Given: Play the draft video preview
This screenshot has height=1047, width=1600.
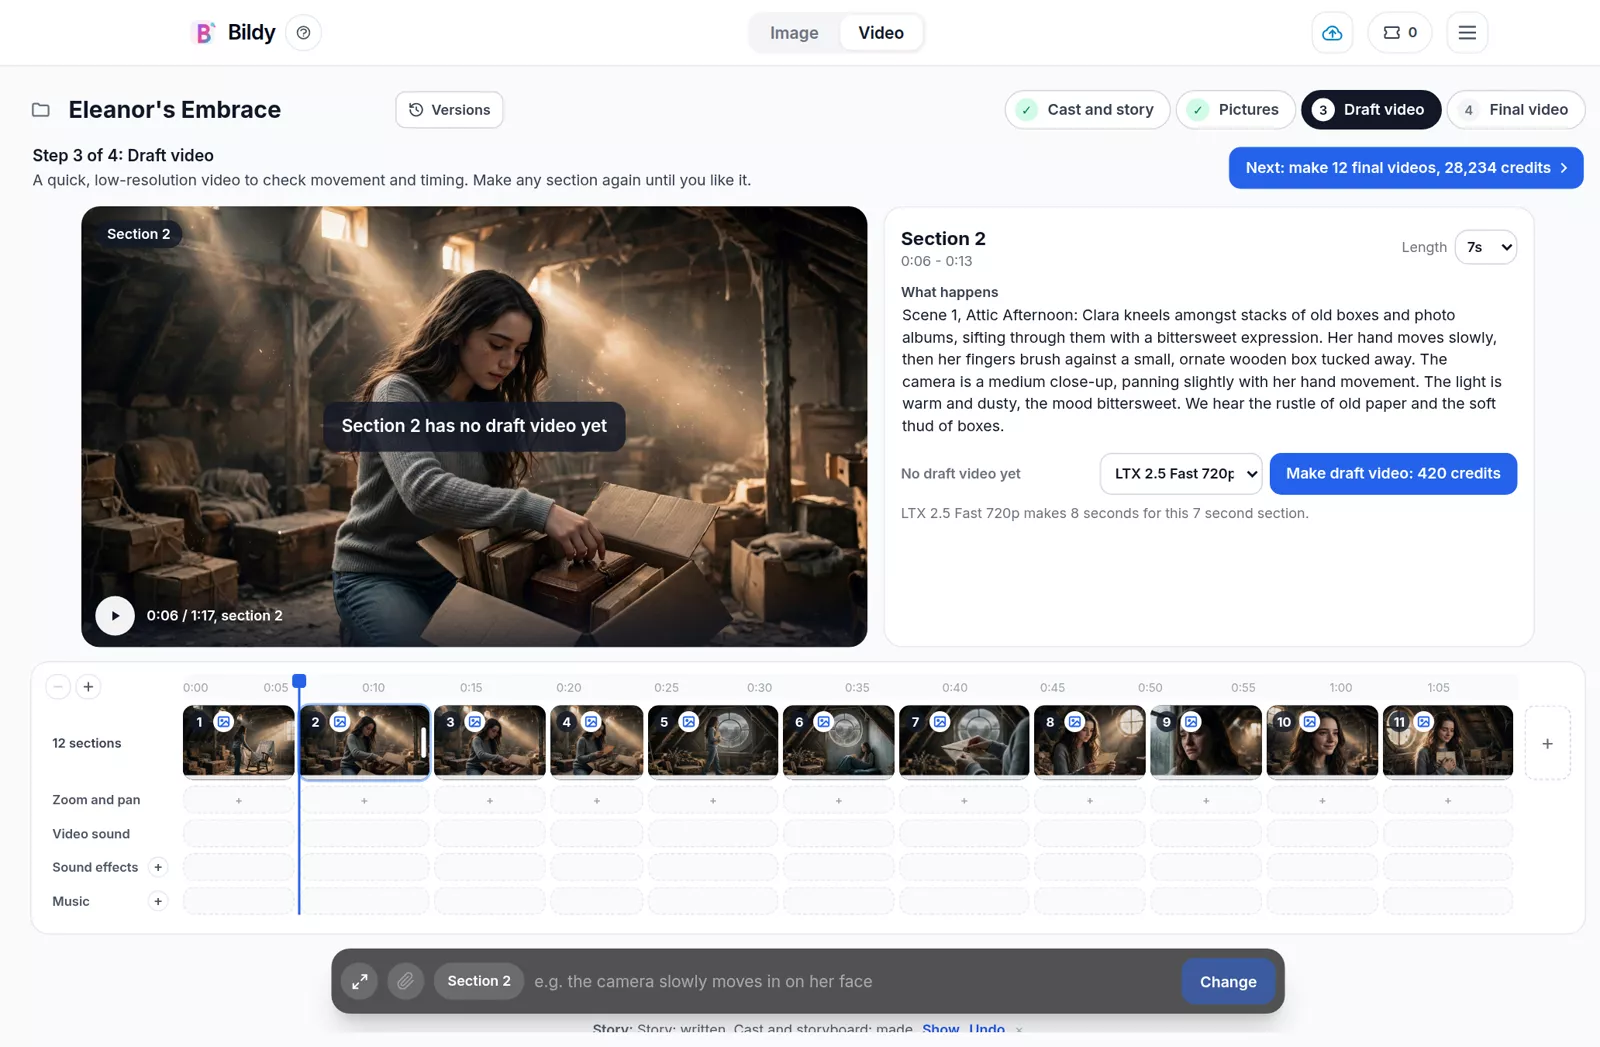Looking at the screenshot, I should pos(115,616).
